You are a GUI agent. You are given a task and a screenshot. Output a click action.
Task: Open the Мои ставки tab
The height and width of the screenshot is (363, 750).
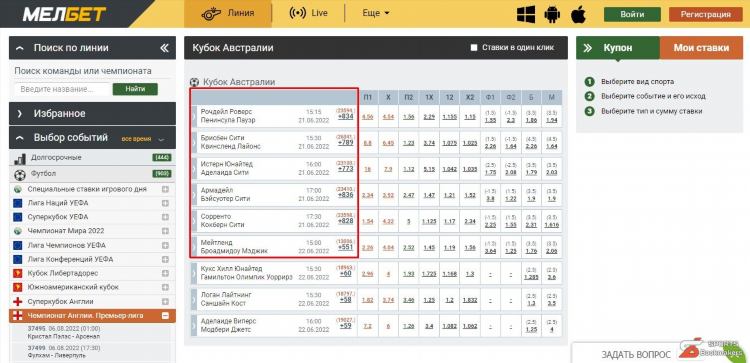(701, 48)
